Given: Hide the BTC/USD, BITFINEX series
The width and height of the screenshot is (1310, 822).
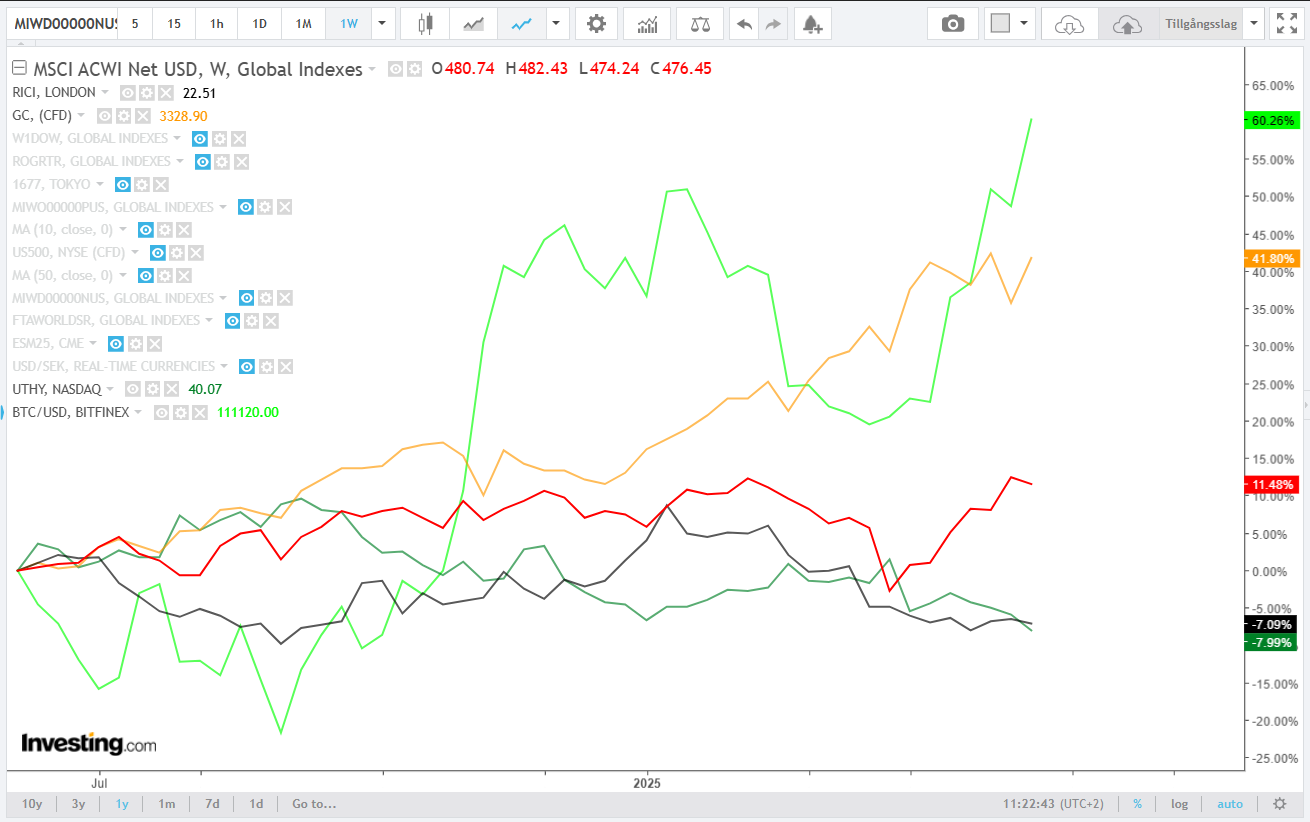Looking at the screenshot, I should [161, 412].
